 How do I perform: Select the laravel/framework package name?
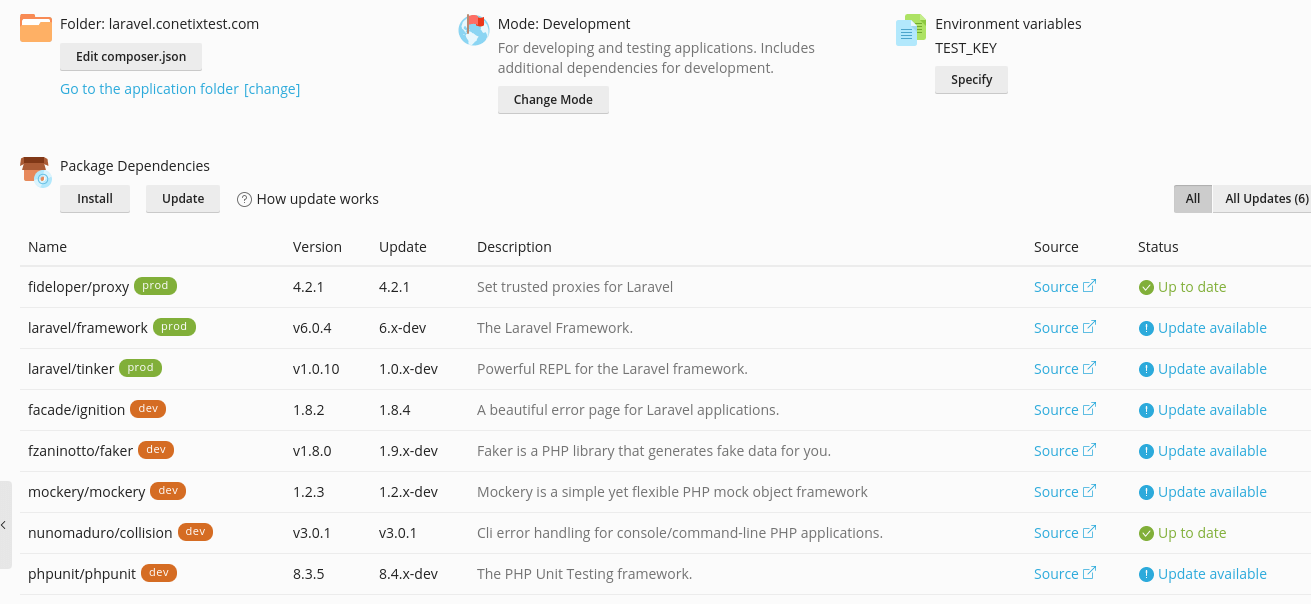(88, 328)
